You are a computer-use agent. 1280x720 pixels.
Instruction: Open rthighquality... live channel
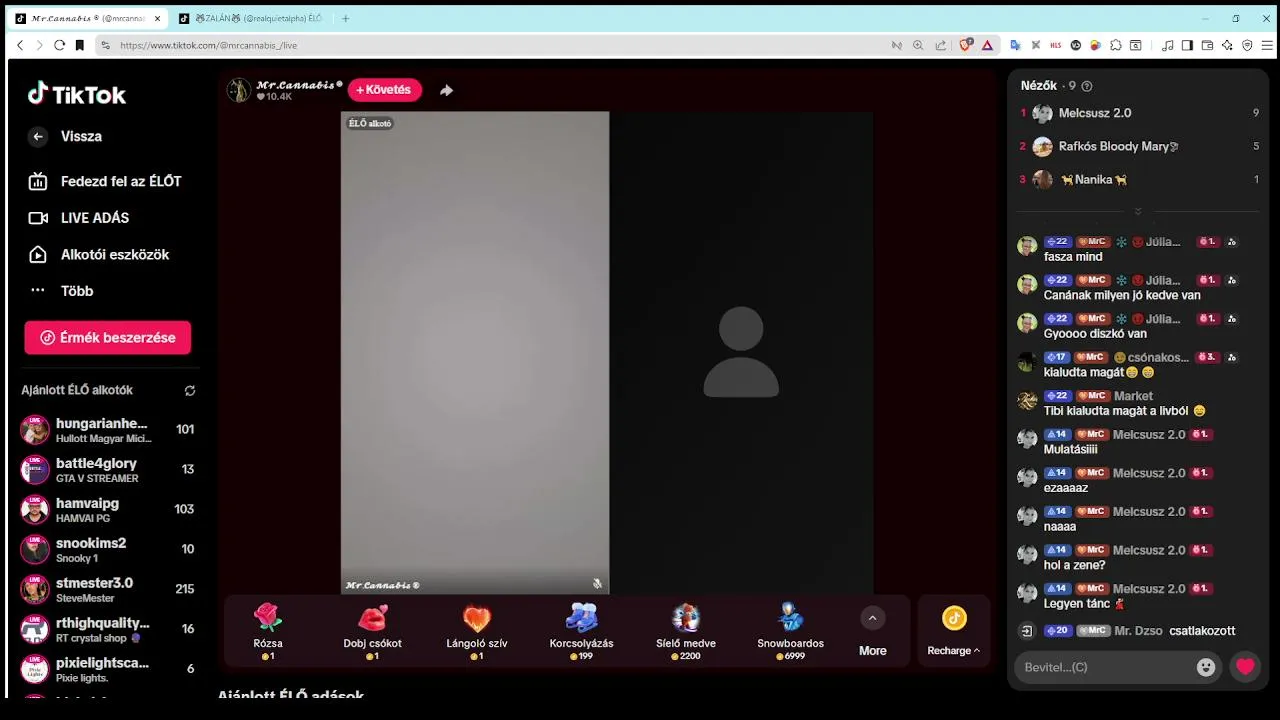coord(108,629)
